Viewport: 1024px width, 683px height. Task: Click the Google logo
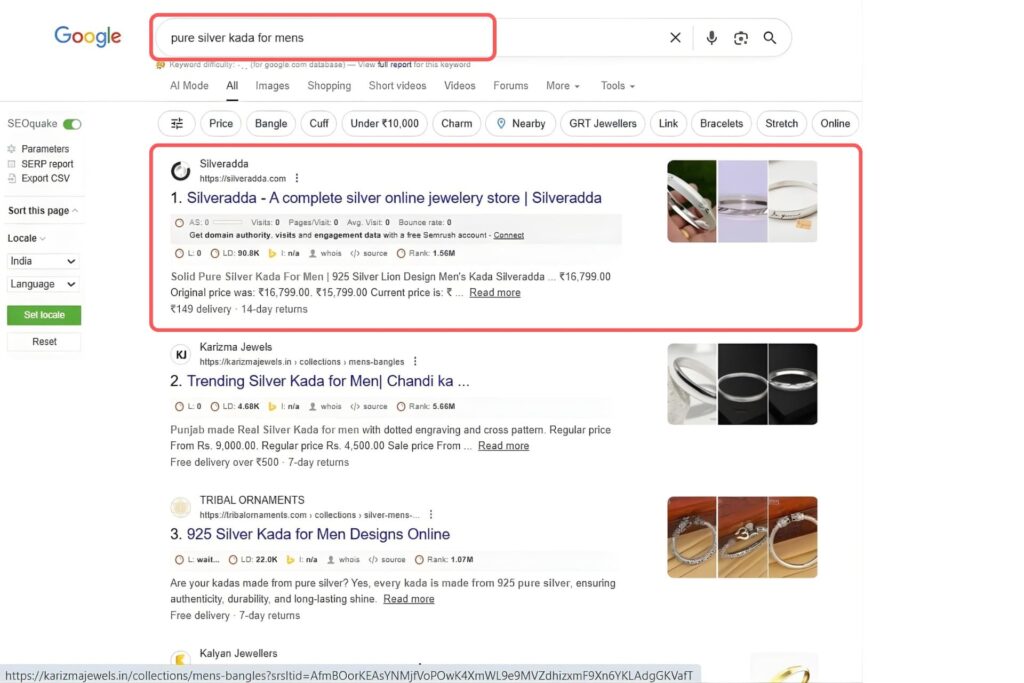[88, 37]
